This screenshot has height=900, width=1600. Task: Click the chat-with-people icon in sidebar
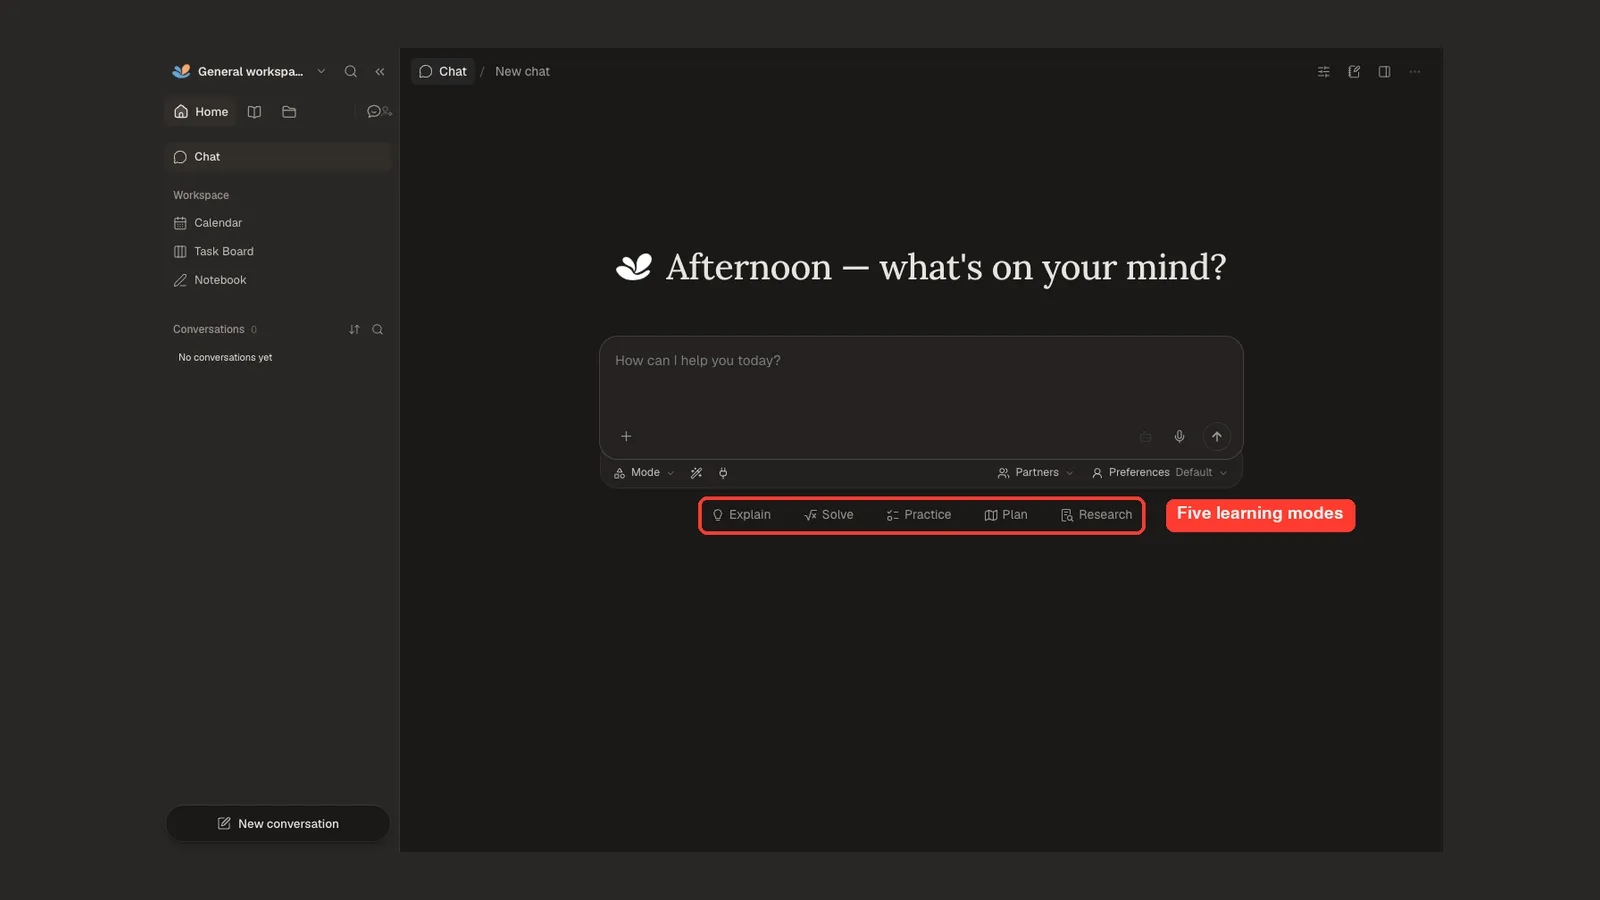pyautogui.click(x=379, y=112)
